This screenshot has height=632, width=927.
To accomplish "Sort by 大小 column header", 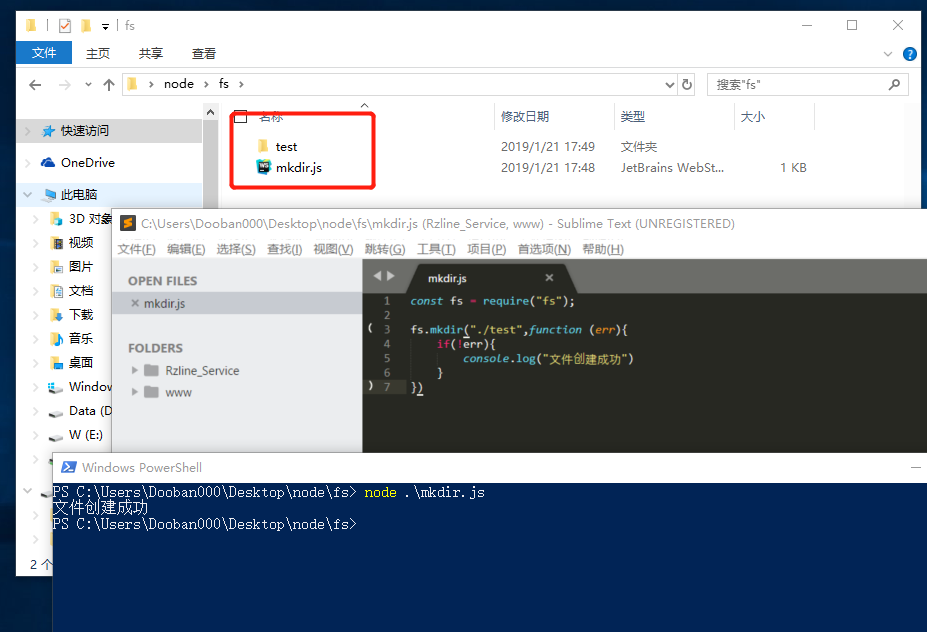I will [753, 116].
